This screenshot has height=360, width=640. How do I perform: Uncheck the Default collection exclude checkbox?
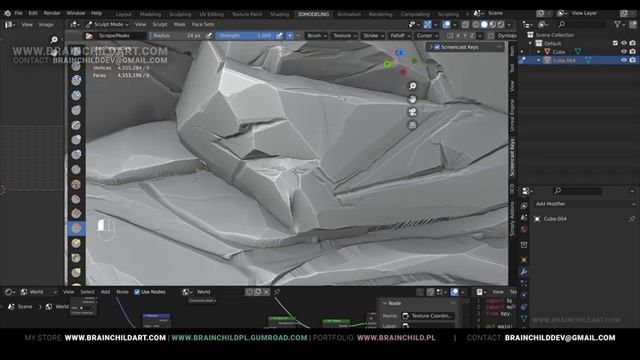tap(615, 43)
